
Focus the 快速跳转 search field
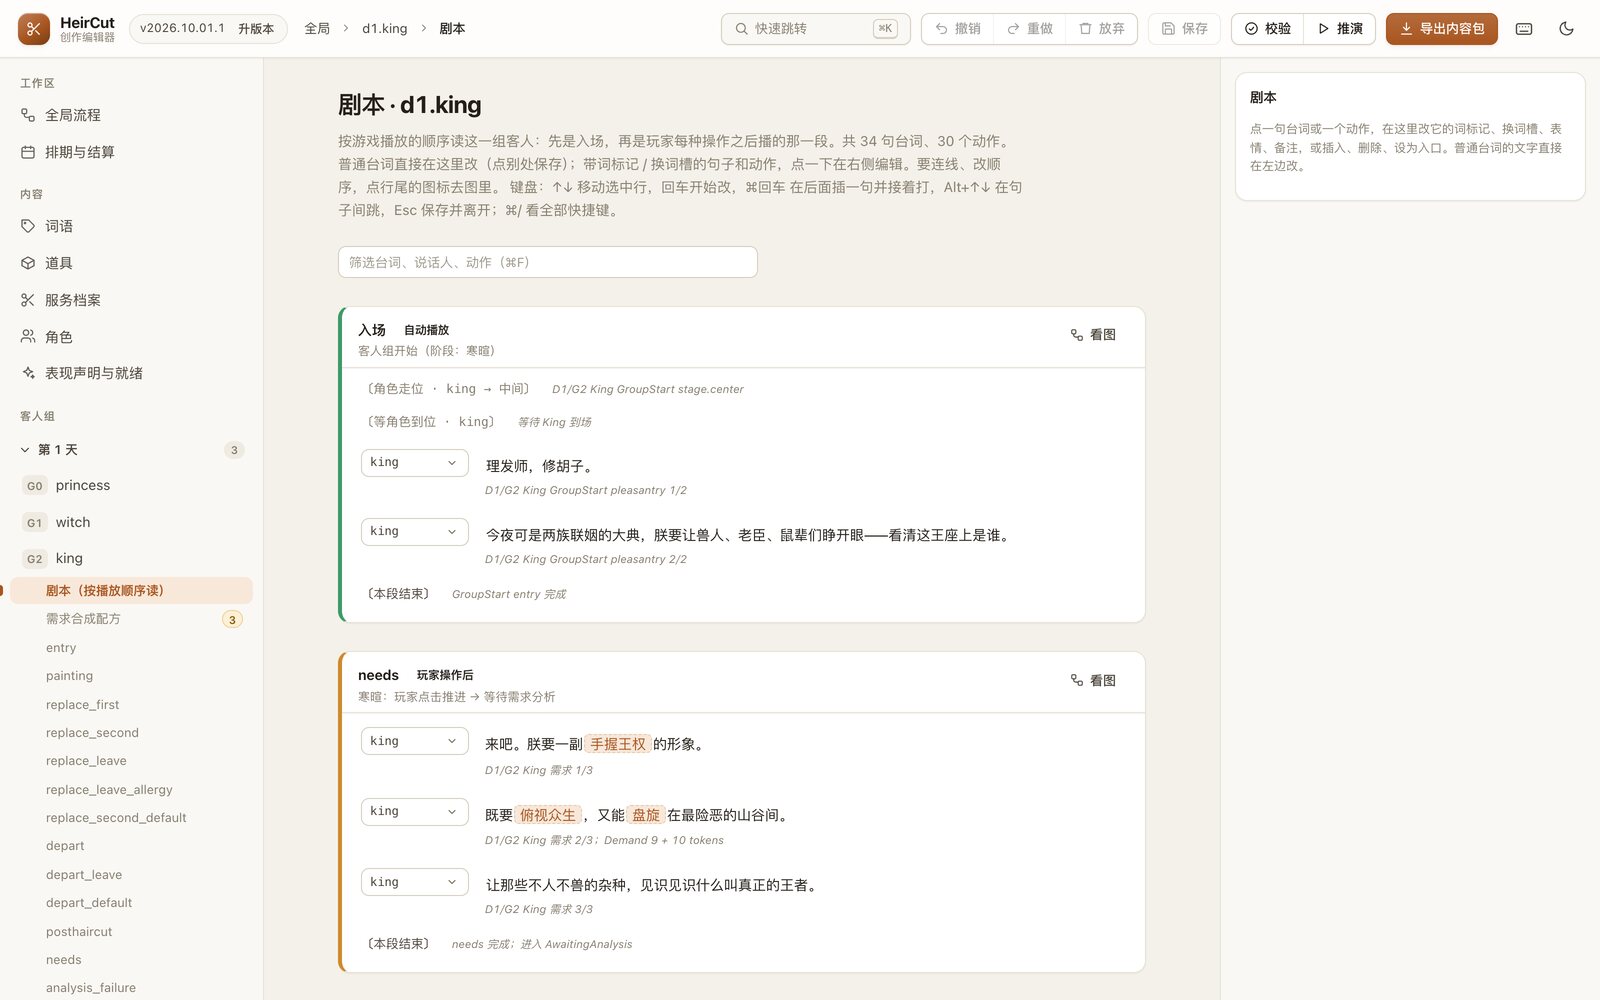(x=815, y=29)
